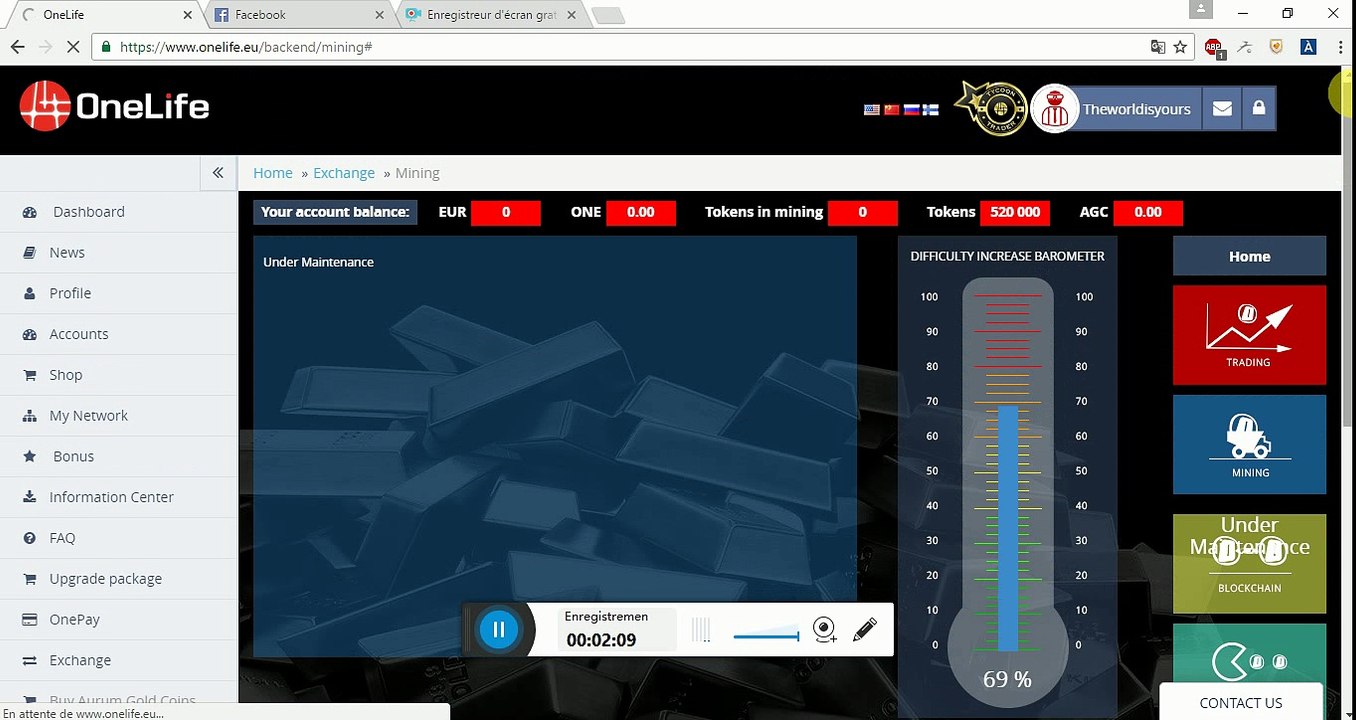1356x720 pixels.
Task: Switch language with Chinese flag
Action: (891, 110)
